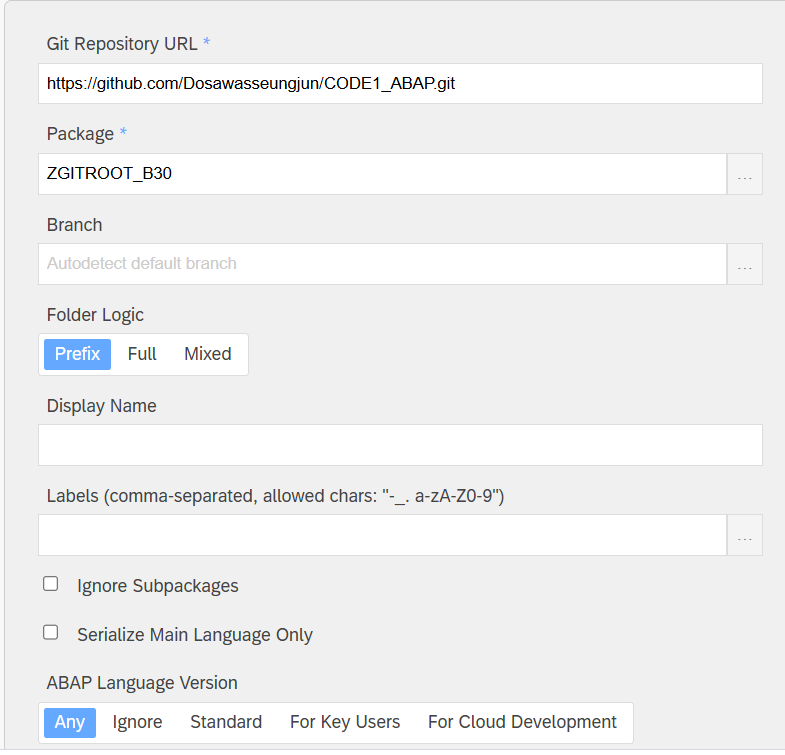Choose the For Key Users option
Viewport: 785px width, 755px height.
pyautogui.click(x=344, y=722)
